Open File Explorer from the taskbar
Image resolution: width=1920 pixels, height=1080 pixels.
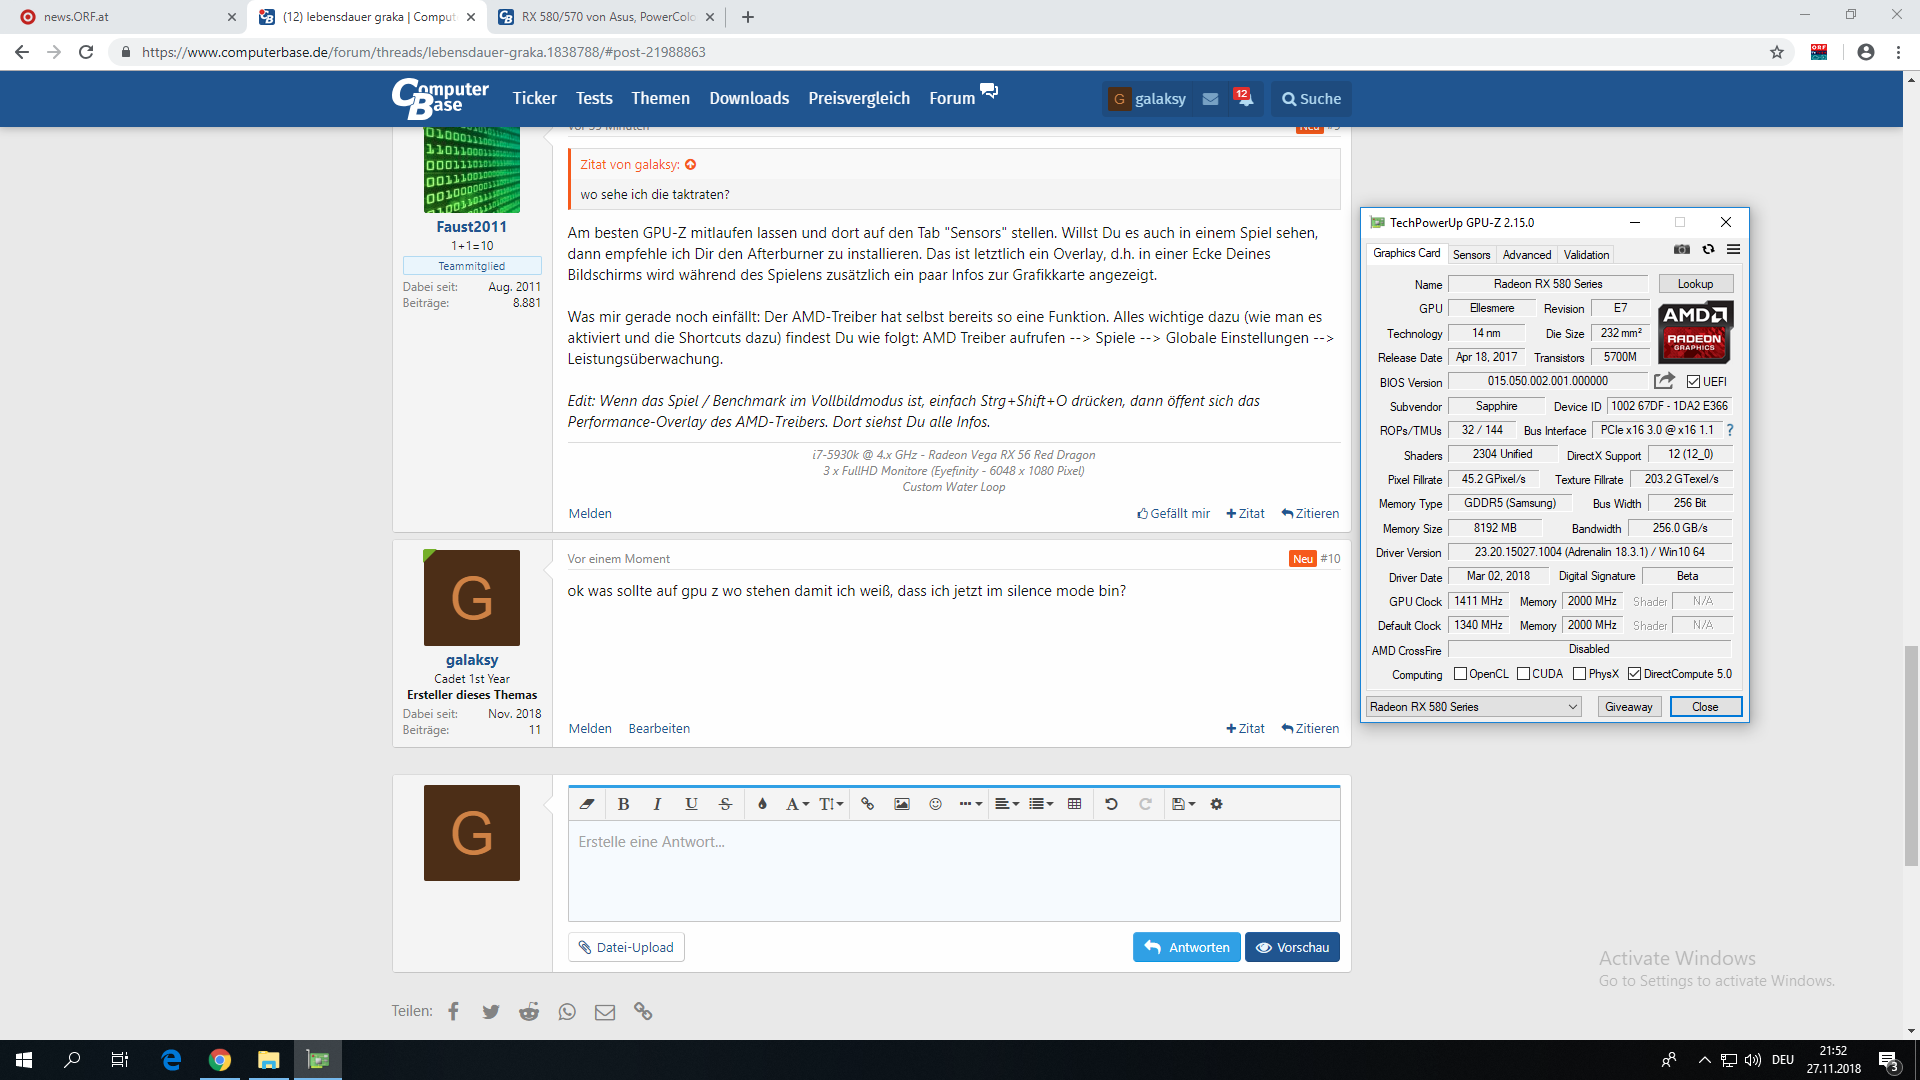pos(269,1060)
